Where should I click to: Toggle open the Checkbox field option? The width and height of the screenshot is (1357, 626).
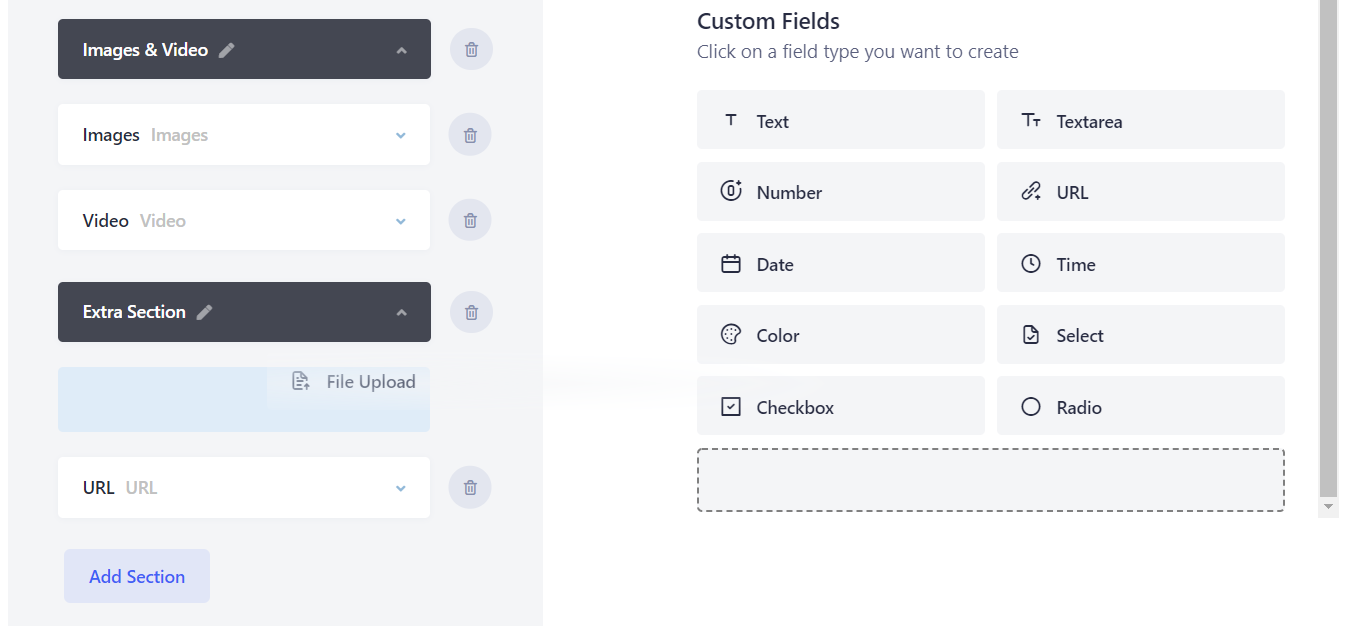coord(840,406)
